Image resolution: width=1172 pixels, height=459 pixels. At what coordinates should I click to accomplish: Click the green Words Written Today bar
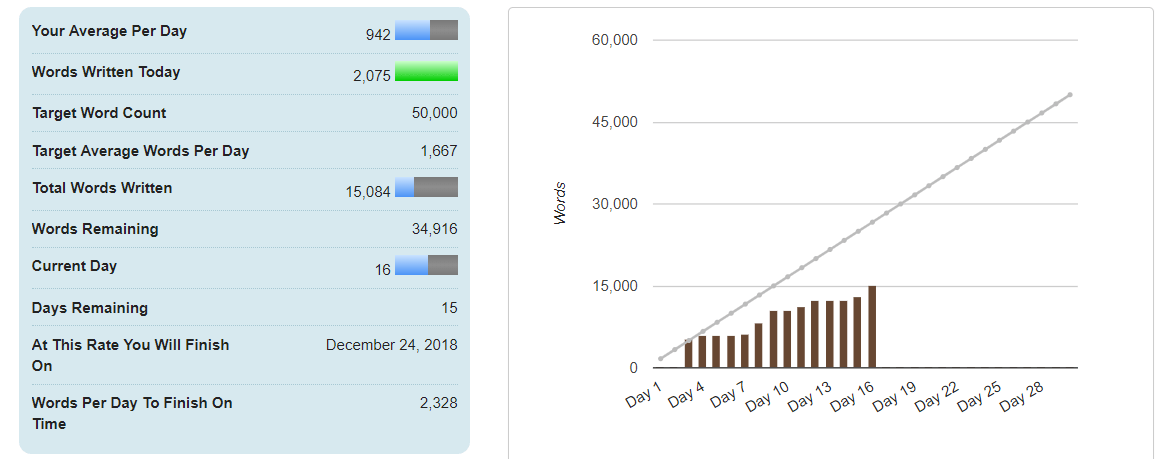pyautogui.click(x=426, y=72)
